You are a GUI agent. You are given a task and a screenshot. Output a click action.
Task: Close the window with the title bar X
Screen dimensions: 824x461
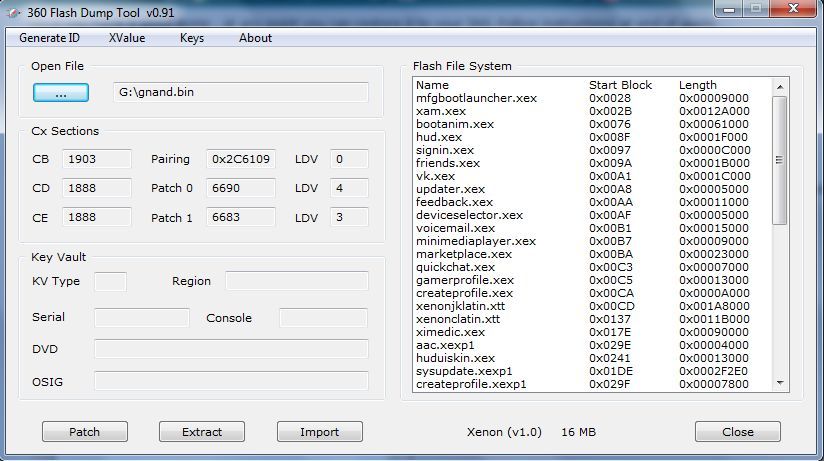794,8
